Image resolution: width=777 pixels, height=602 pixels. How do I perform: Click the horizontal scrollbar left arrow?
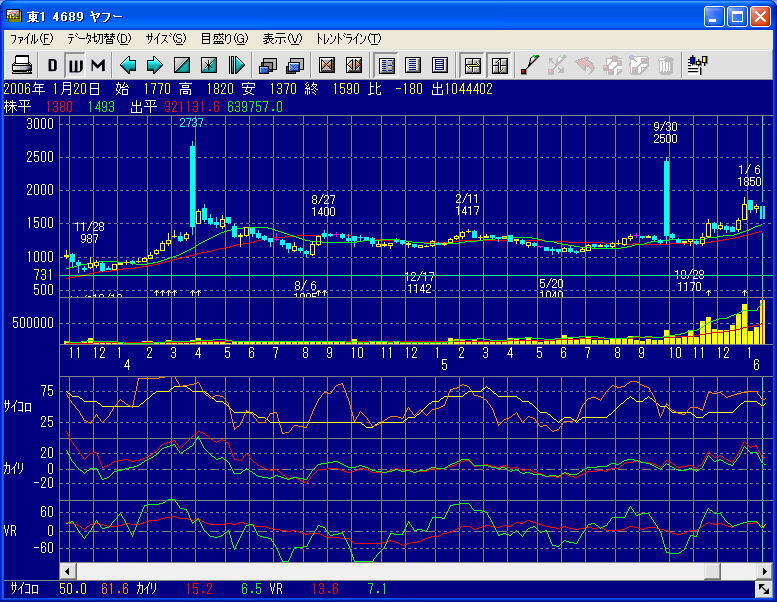point(68,571)
